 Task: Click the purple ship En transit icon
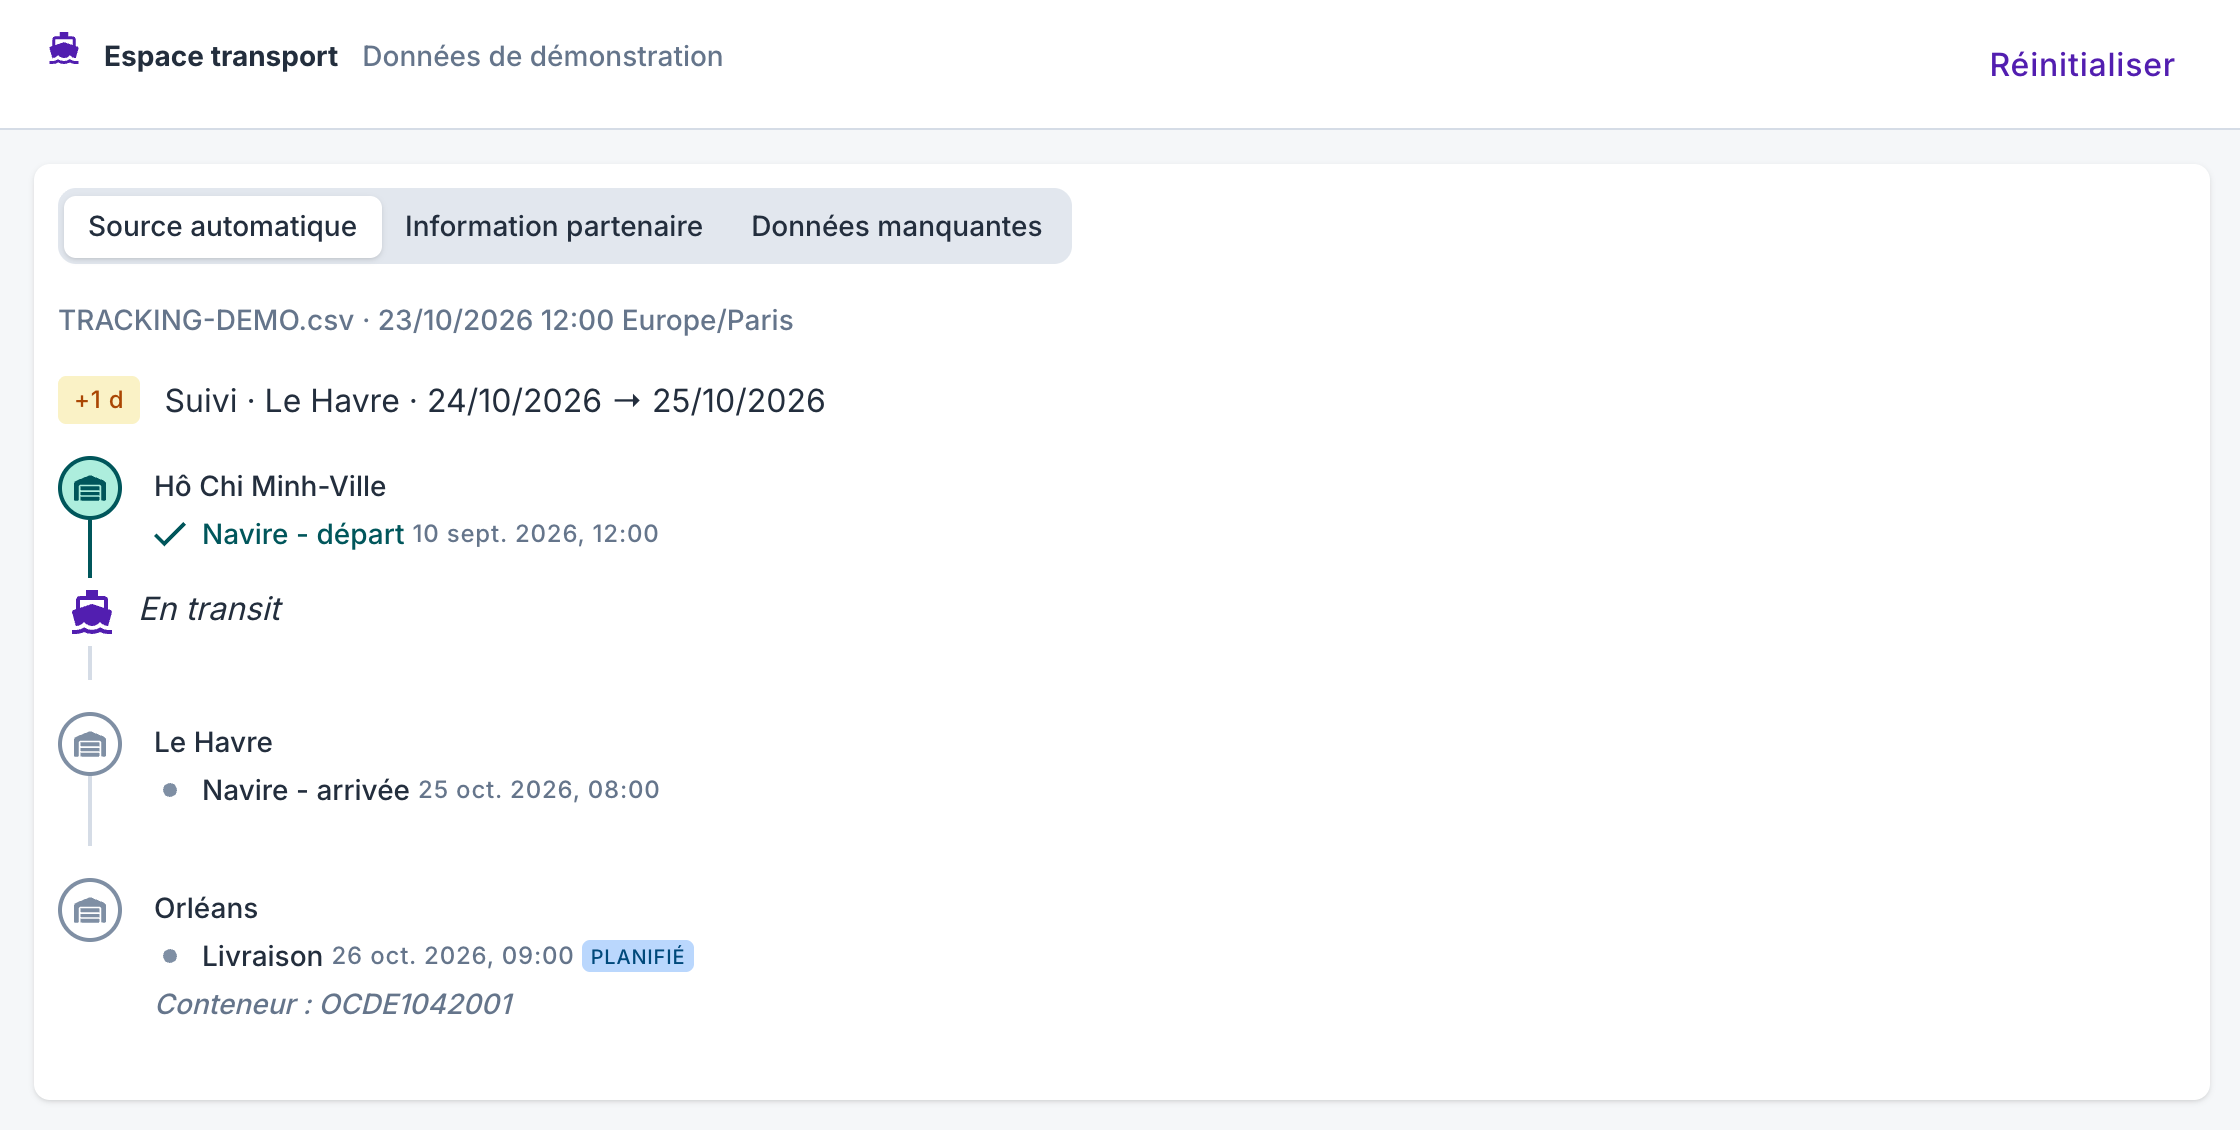point(92,612)
